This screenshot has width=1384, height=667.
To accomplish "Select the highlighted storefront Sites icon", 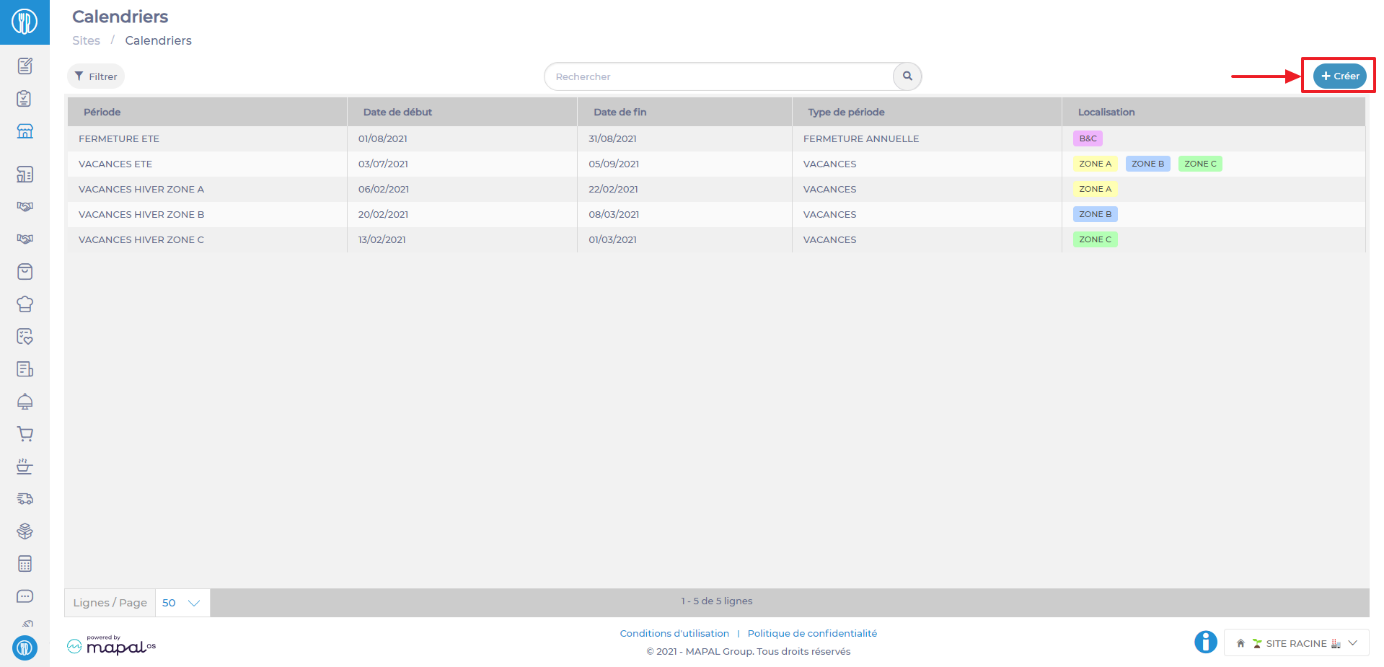I will click(x=25, y=131).
